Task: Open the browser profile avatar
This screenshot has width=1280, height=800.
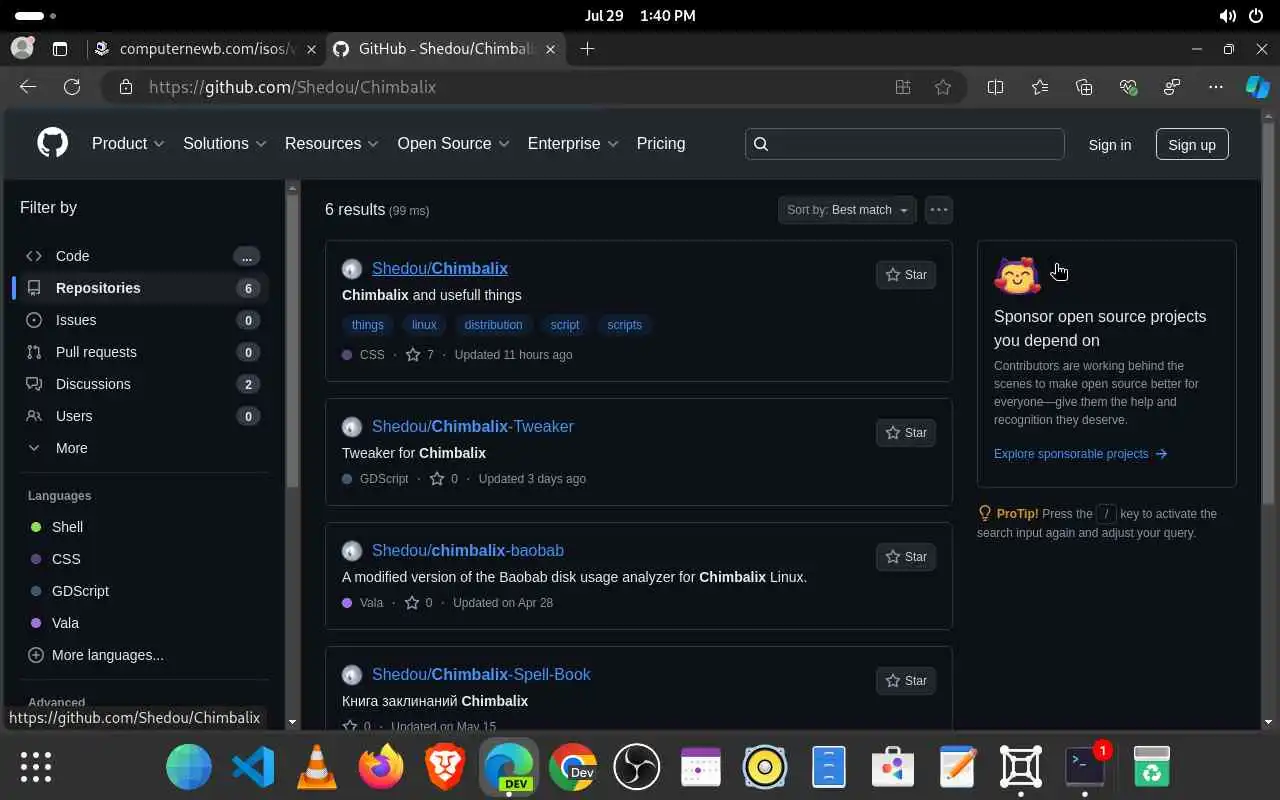Action: point(22,48)
